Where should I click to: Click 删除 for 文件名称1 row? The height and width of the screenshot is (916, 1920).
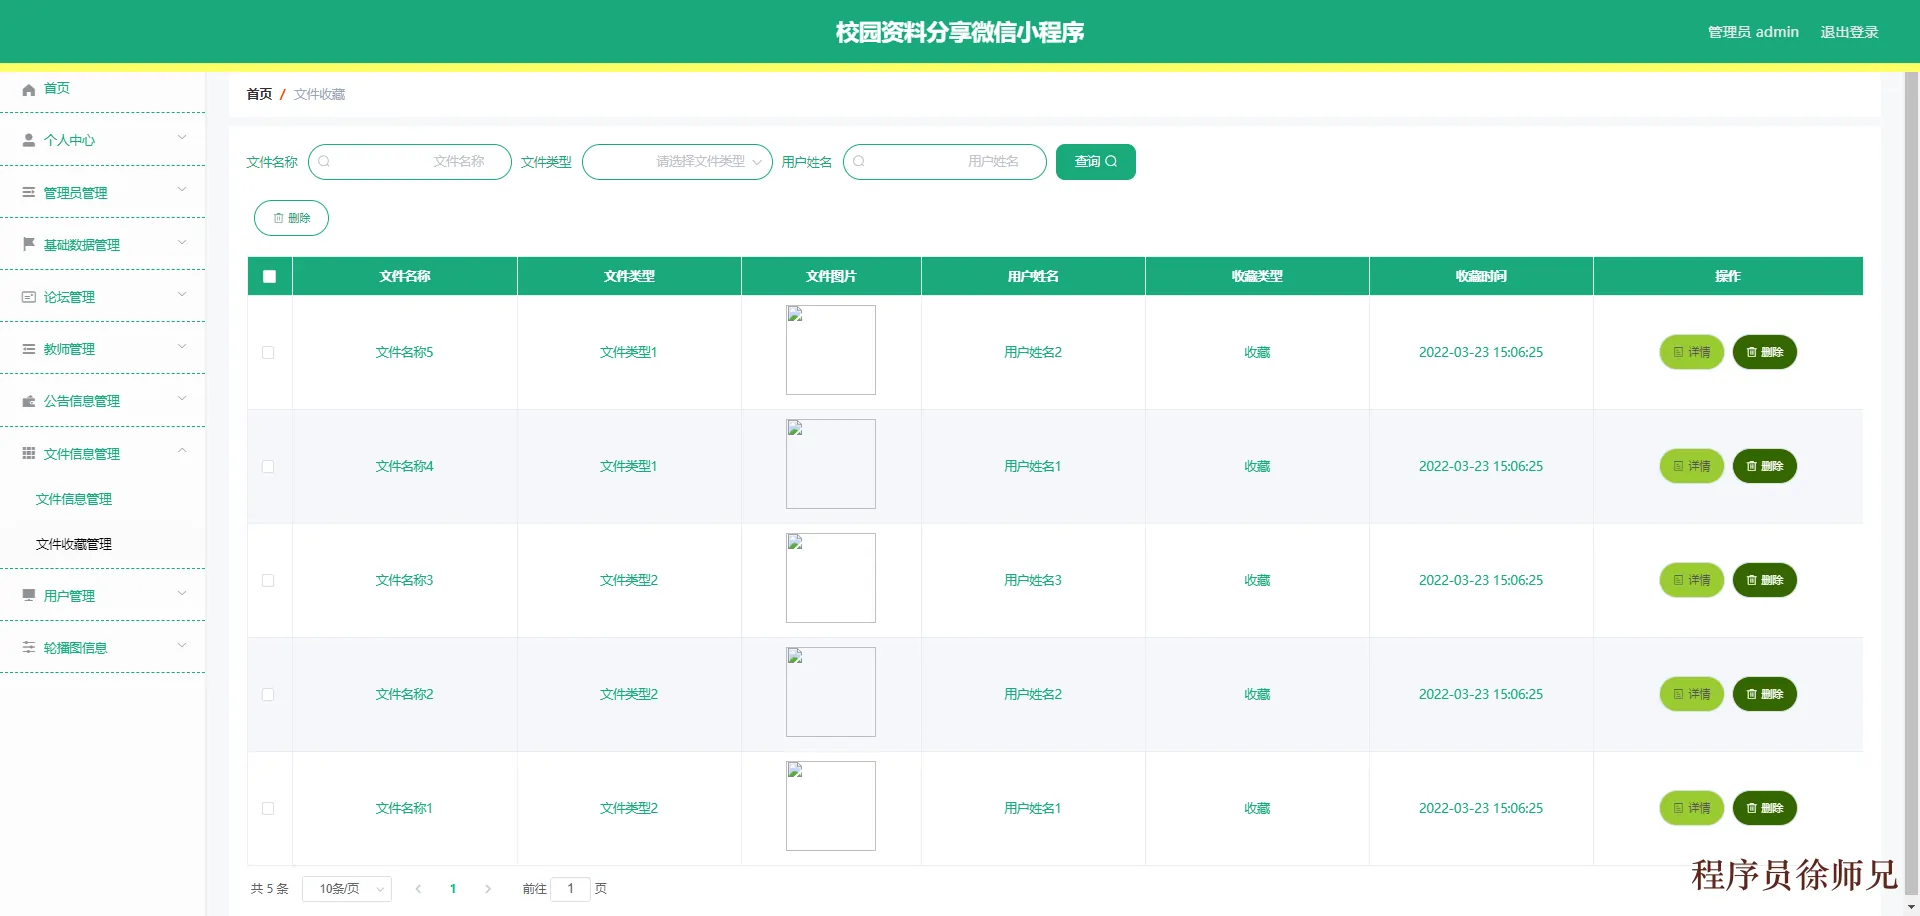(x=1765, y=808)
